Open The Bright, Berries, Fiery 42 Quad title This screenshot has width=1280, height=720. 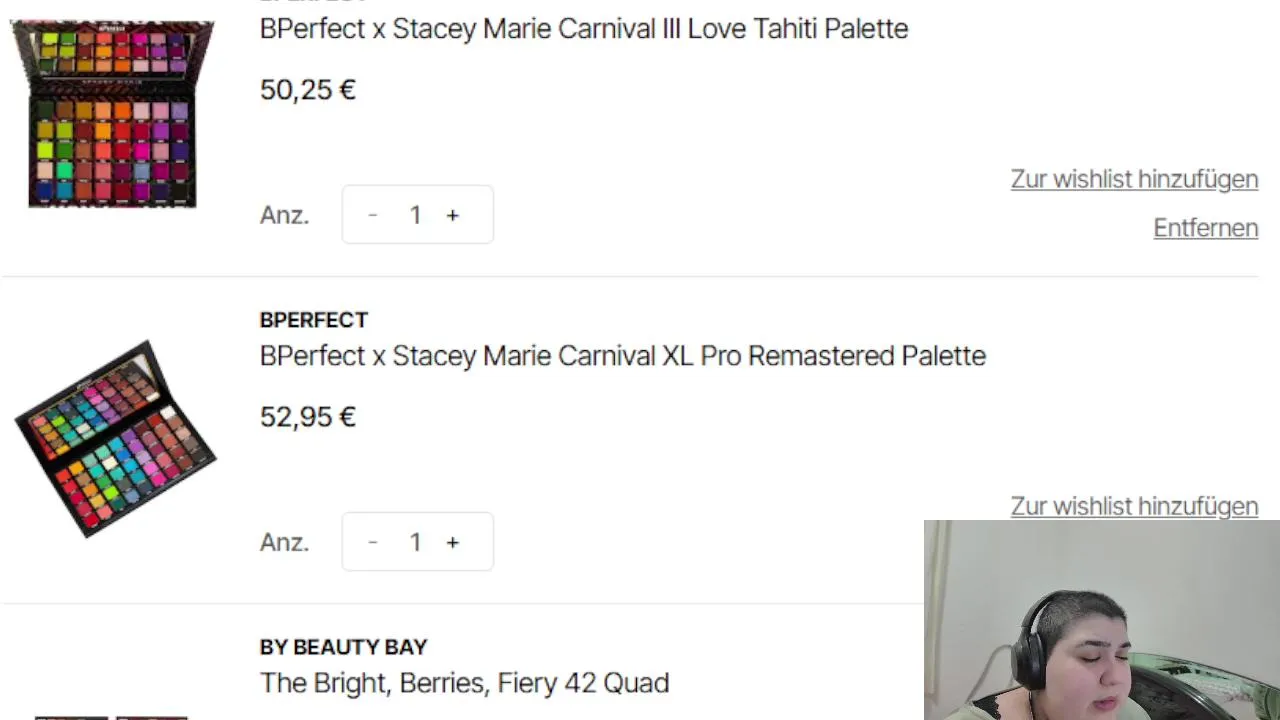464,683
